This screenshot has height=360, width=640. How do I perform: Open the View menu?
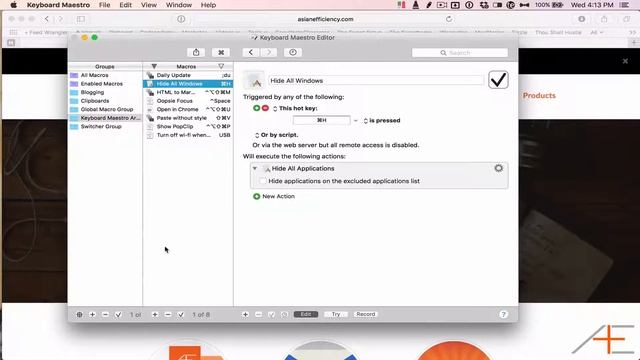tap(149, 5)
